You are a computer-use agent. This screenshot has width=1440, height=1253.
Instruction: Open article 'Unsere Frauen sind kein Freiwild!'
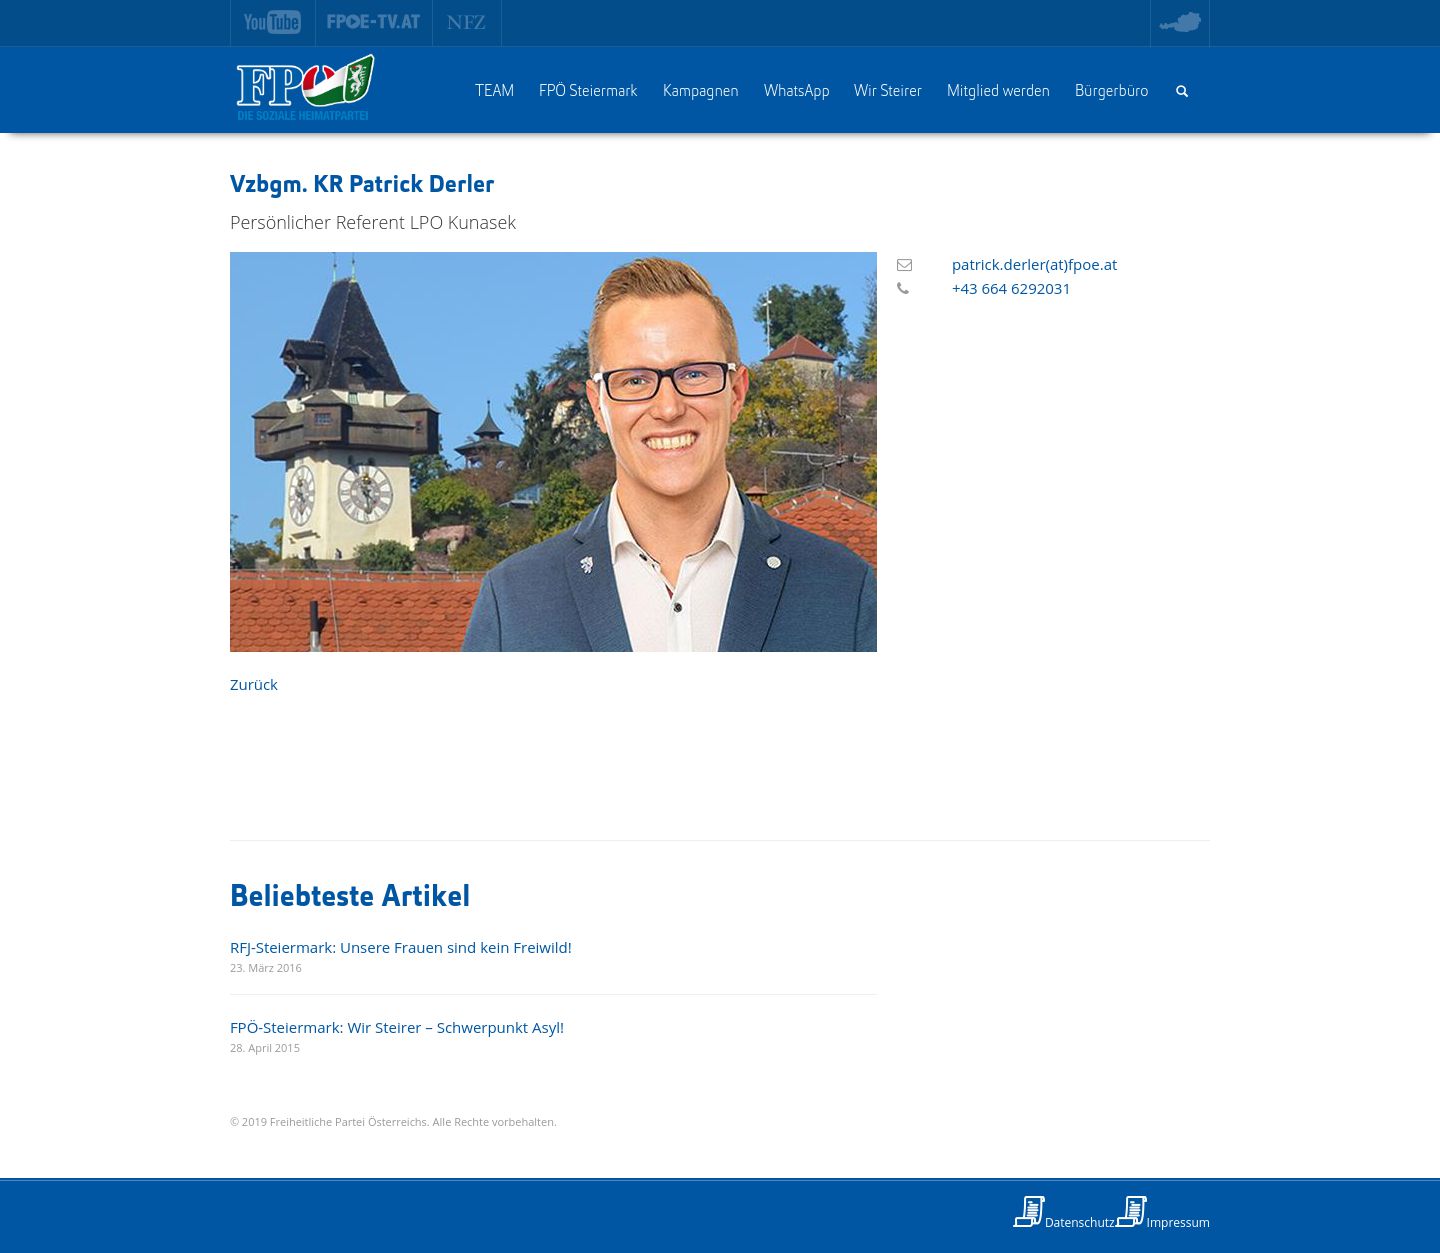point(401,947)
